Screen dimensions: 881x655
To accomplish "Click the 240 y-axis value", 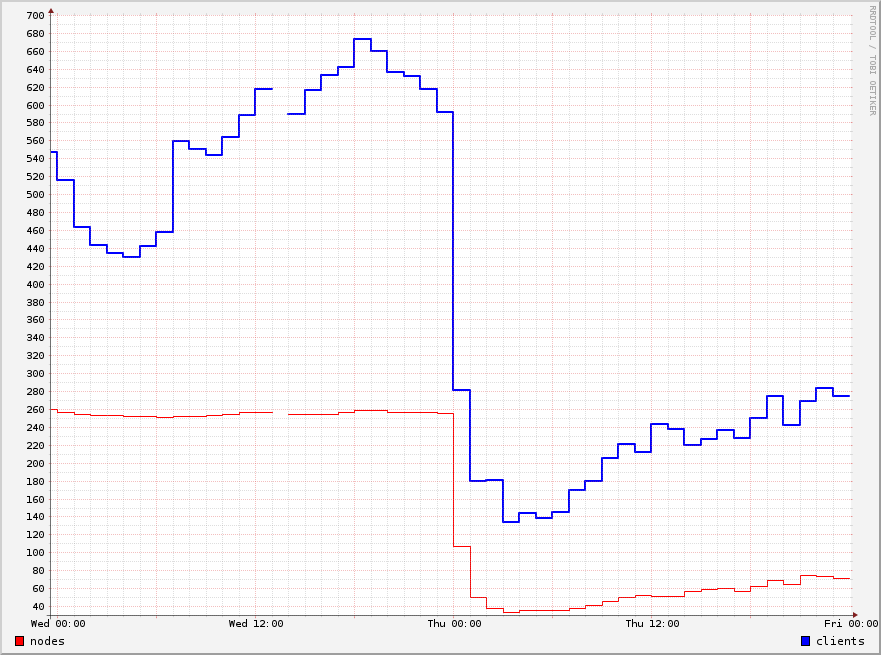I will pyautogui.click(x=35, y=427).
